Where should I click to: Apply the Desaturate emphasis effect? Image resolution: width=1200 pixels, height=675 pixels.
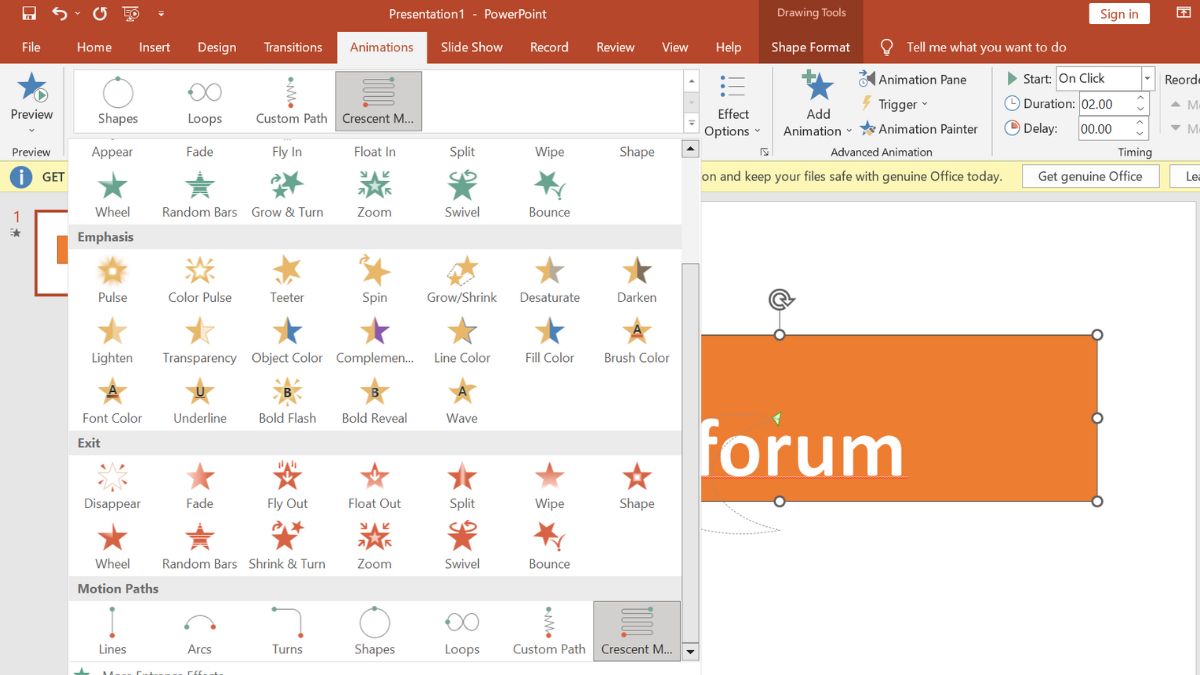pyautogui.click(x=549, y=279)
